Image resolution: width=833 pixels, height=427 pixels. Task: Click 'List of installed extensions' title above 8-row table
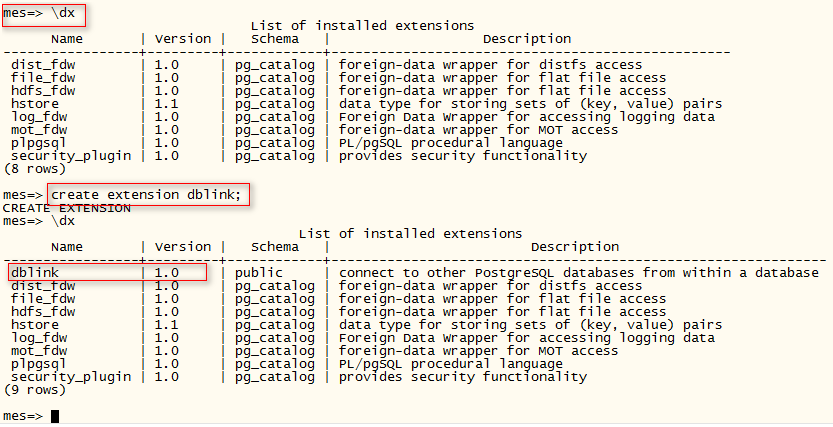tap(362, 25)
